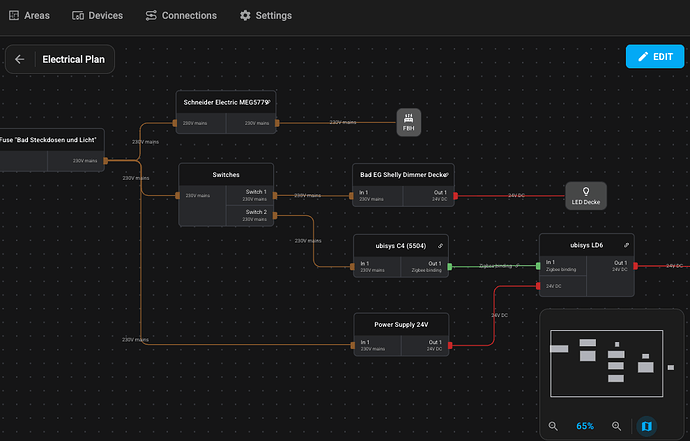Select the Schneider Electric MEG5779 node title

click(225, 102)
